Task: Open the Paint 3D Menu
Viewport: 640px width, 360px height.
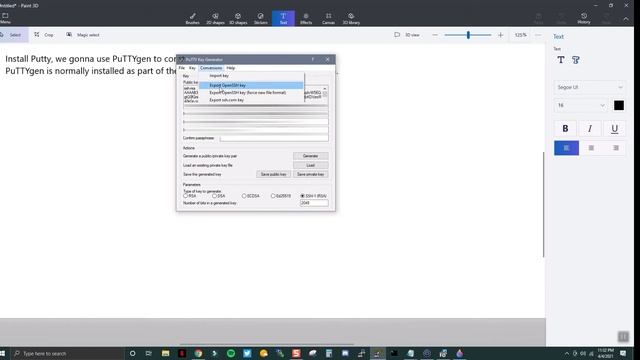Action: (5, 18)
